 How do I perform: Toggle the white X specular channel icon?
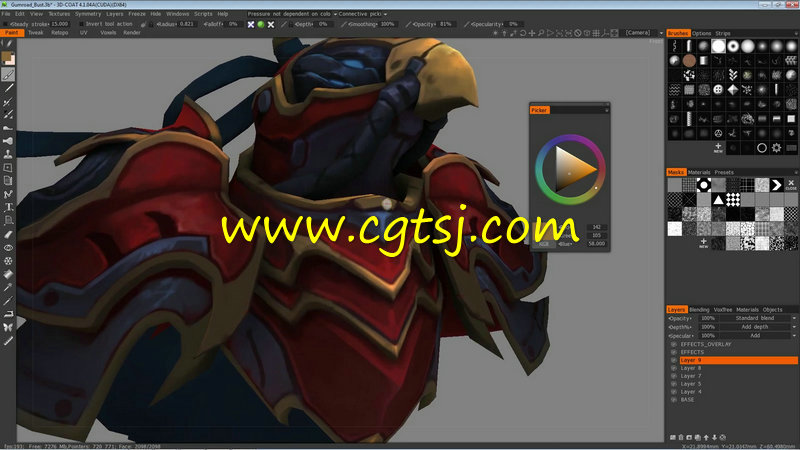pyautogui.click(x=271, y=24)
